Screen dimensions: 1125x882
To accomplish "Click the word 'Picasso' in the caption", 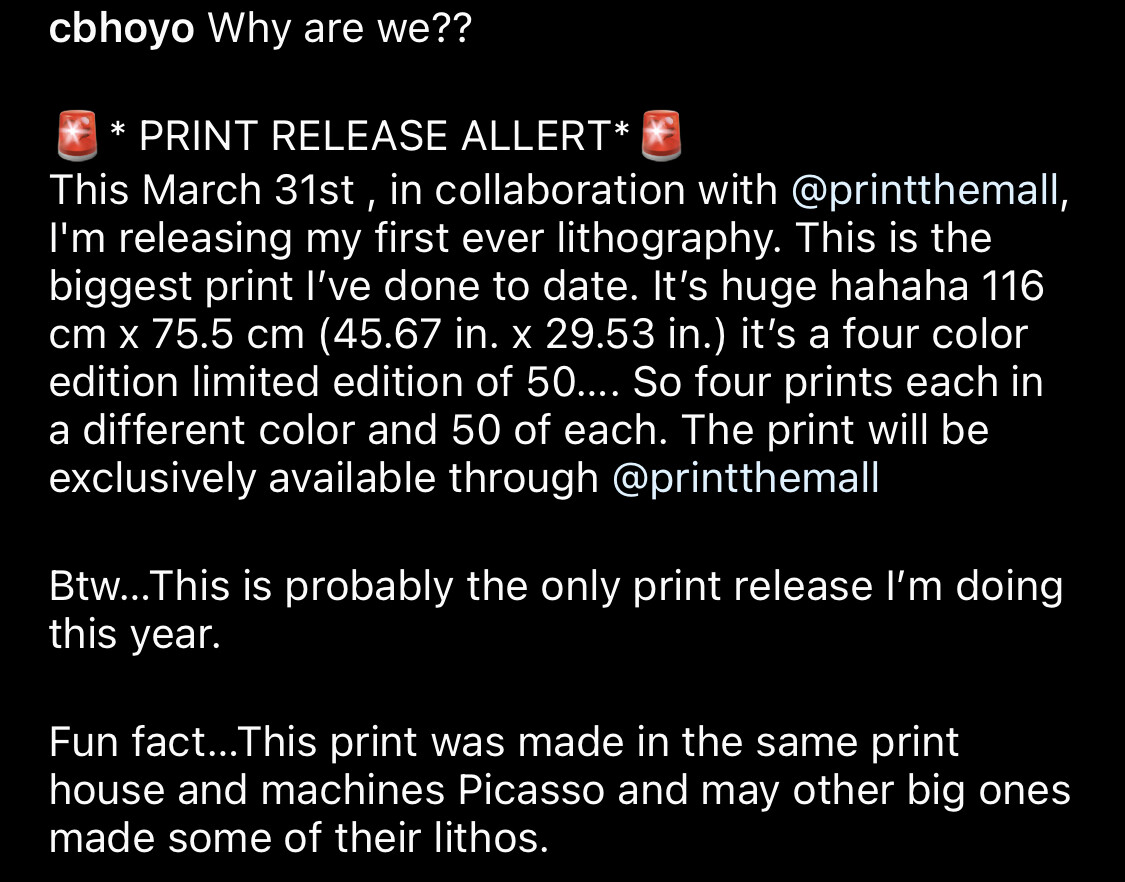I will (x=532, y=791).
